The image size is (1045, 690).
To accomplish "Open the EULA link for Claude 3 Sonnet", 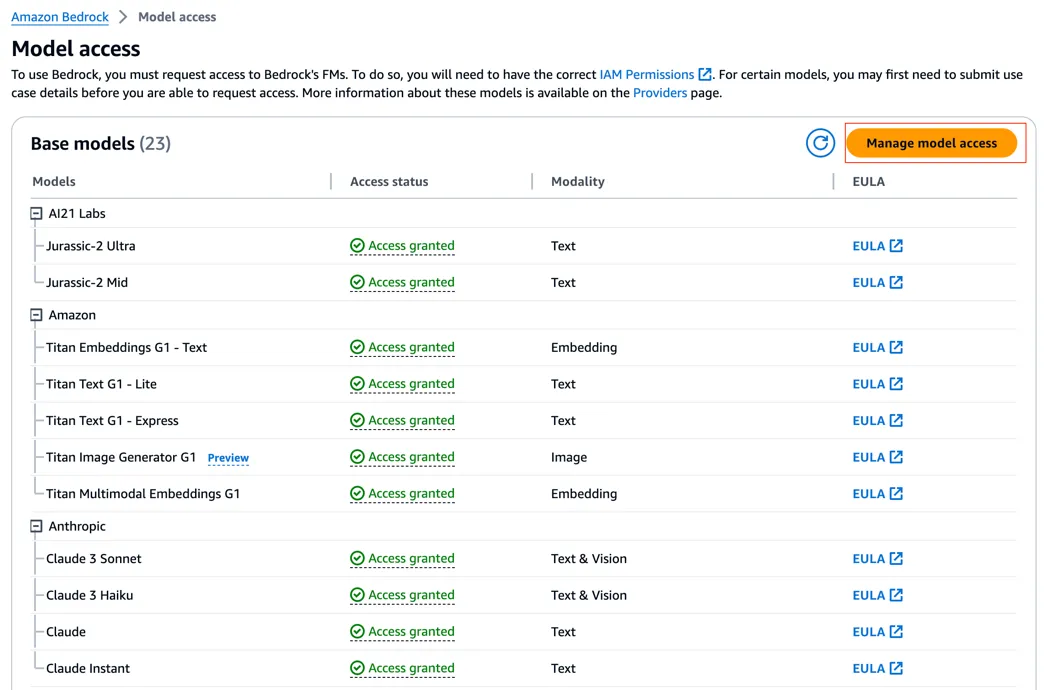I will [877, 559].
